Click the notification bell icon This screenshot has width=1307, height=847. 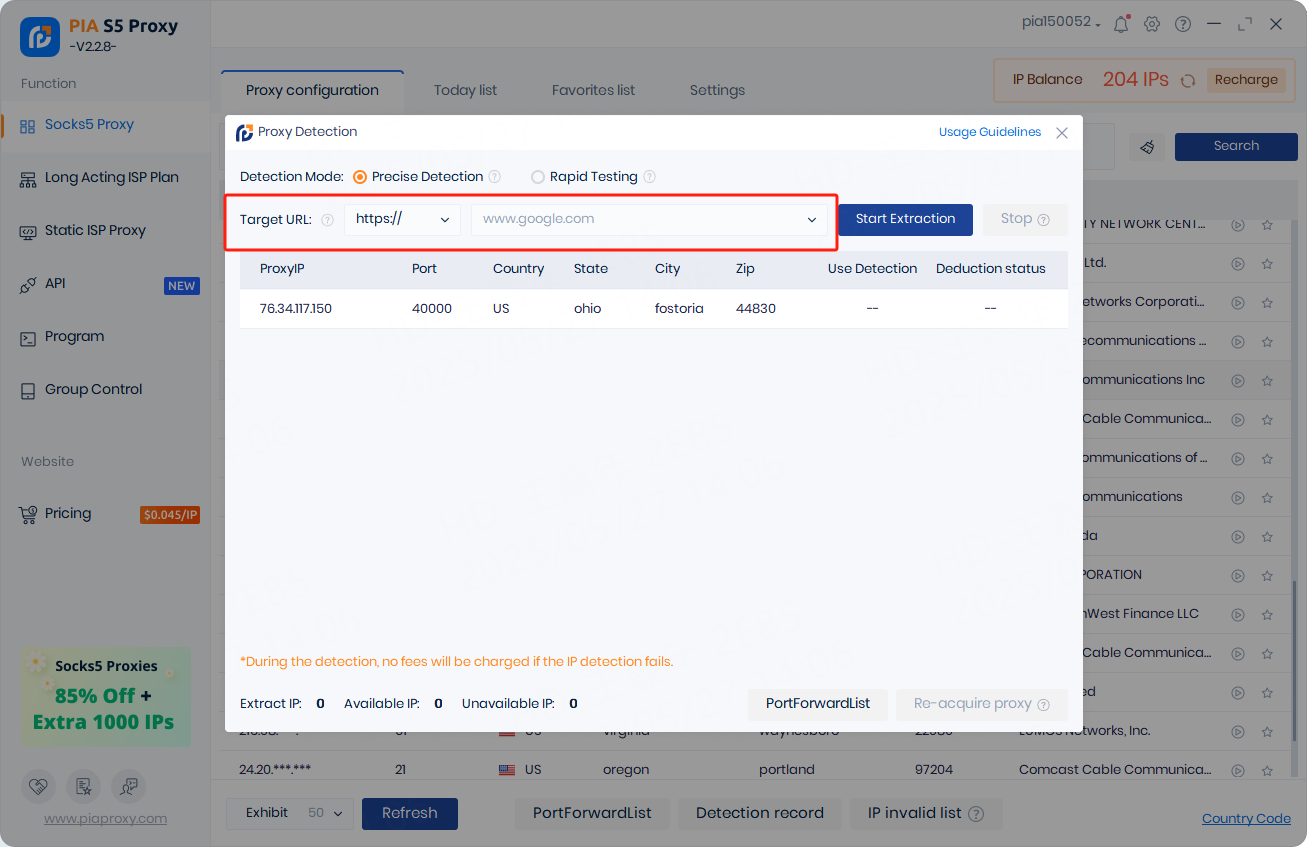(1120, 24)
